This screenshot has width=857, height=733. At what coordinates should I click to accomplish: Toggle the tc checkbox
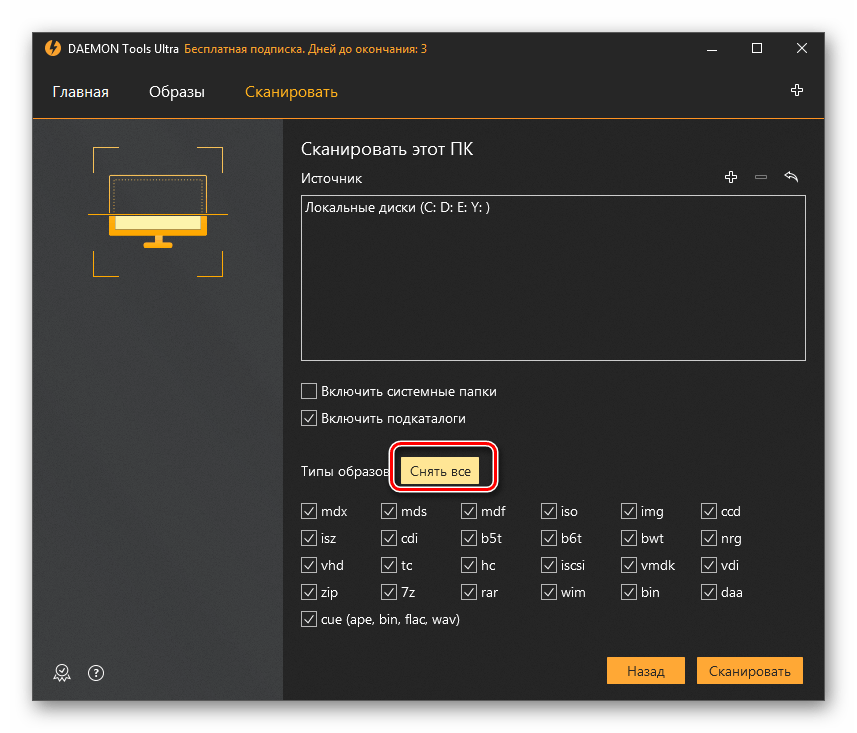click(x=389, y=565)
